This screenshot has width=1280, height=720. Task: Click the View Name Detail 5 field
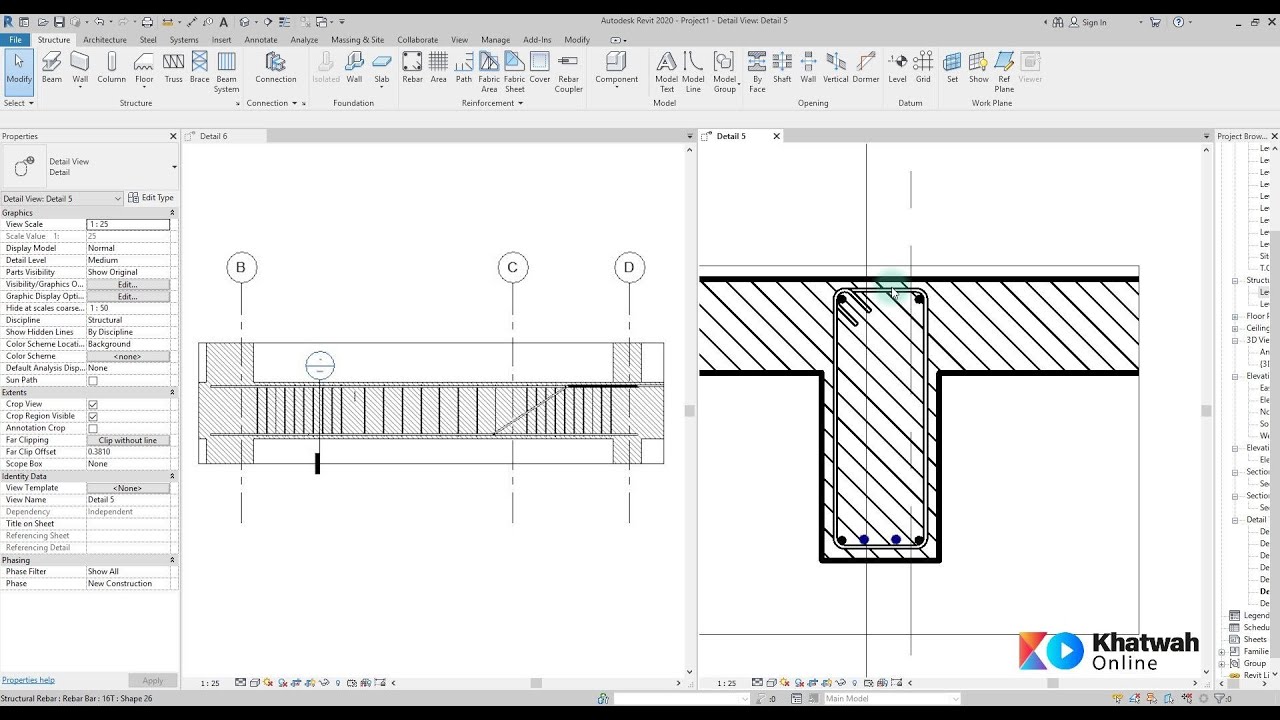(x=127, y=500)
